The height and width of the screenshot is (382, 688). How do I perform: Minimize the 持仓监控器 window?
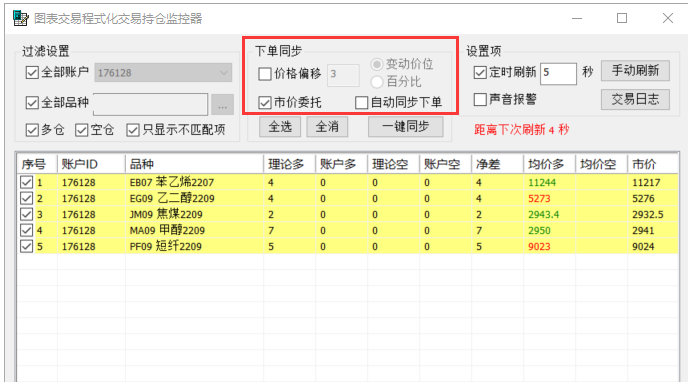click(x=577, y=18)
